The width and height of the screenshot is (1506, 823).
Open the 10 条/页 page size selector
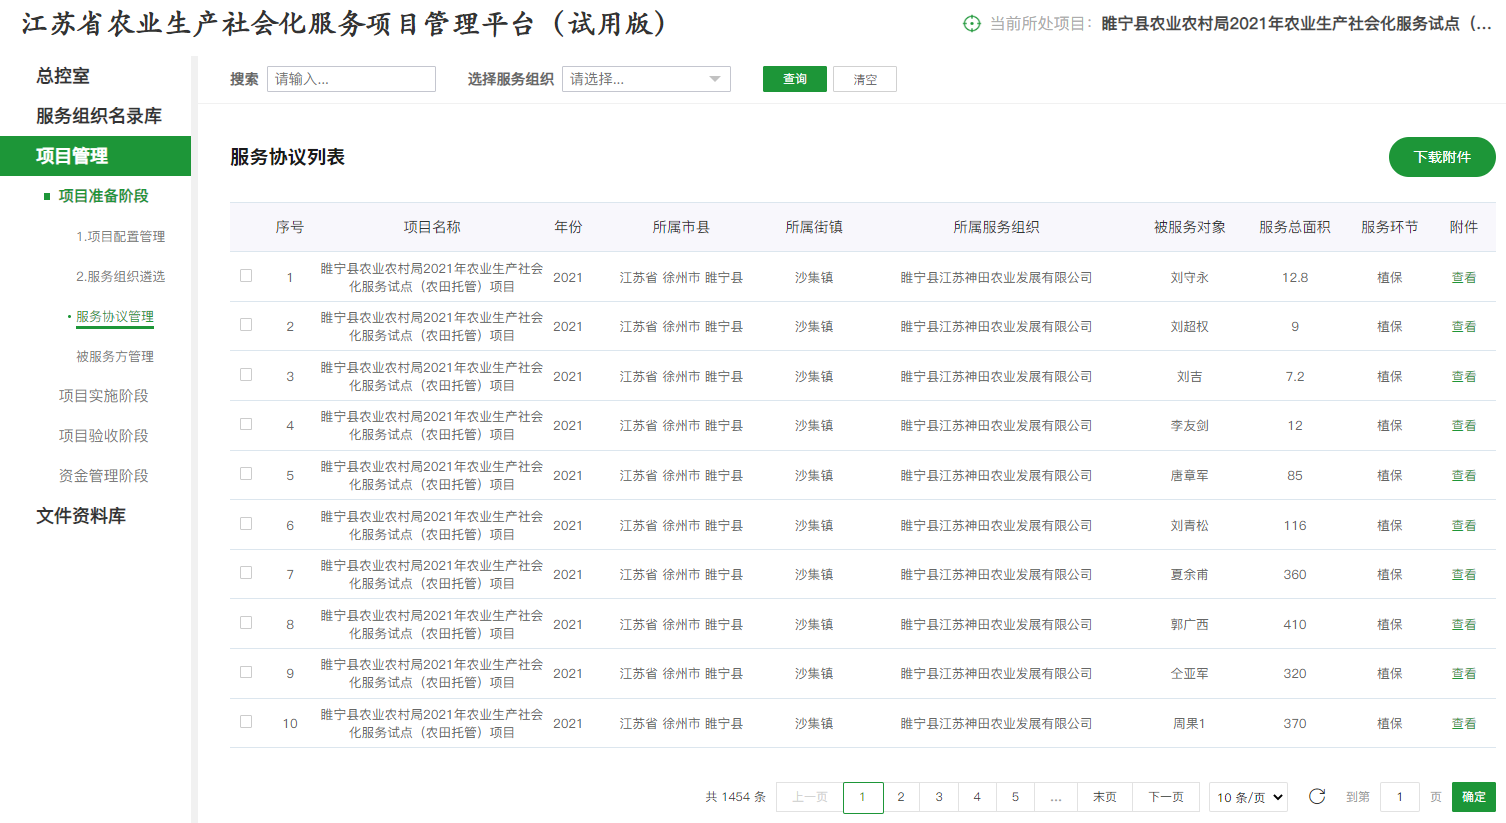[x=1248, y=797]
